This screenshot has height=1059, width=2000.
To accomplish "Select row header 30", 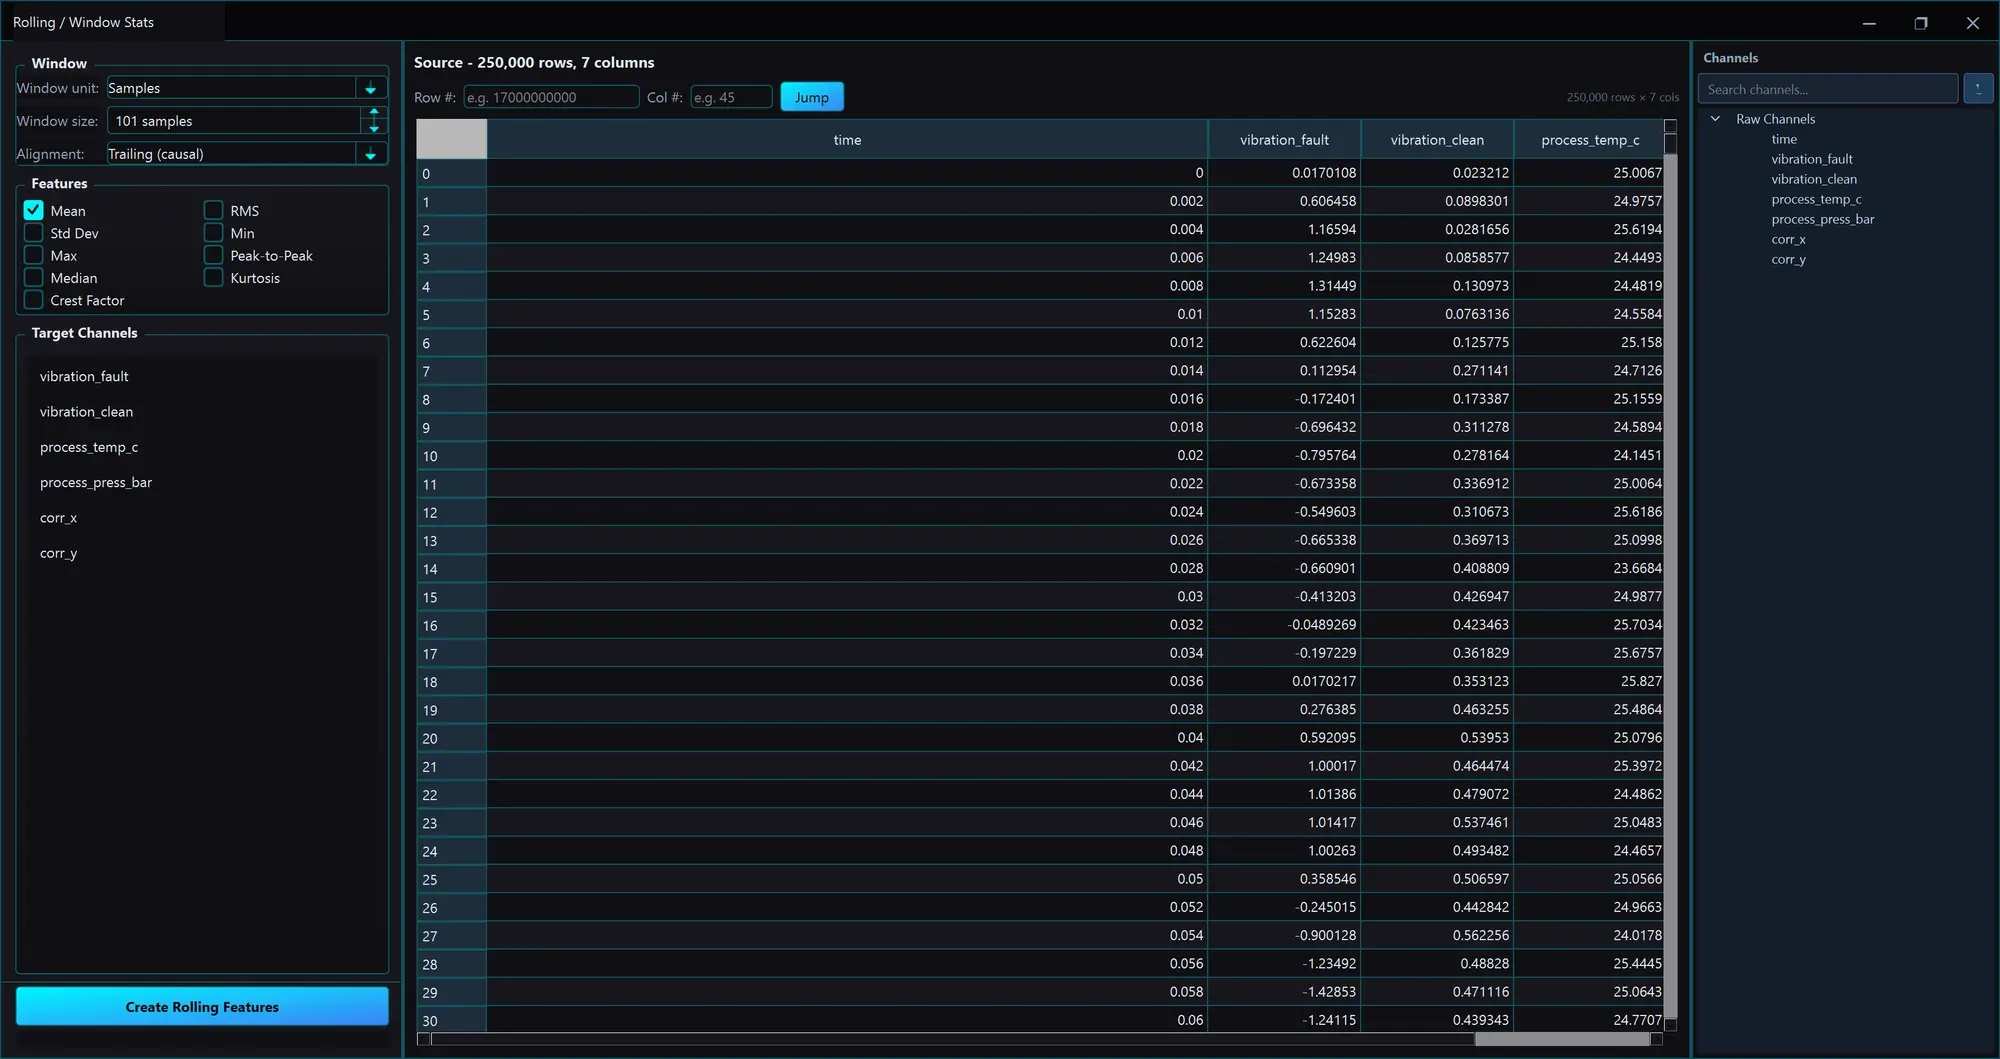I will pos(452,1021).
